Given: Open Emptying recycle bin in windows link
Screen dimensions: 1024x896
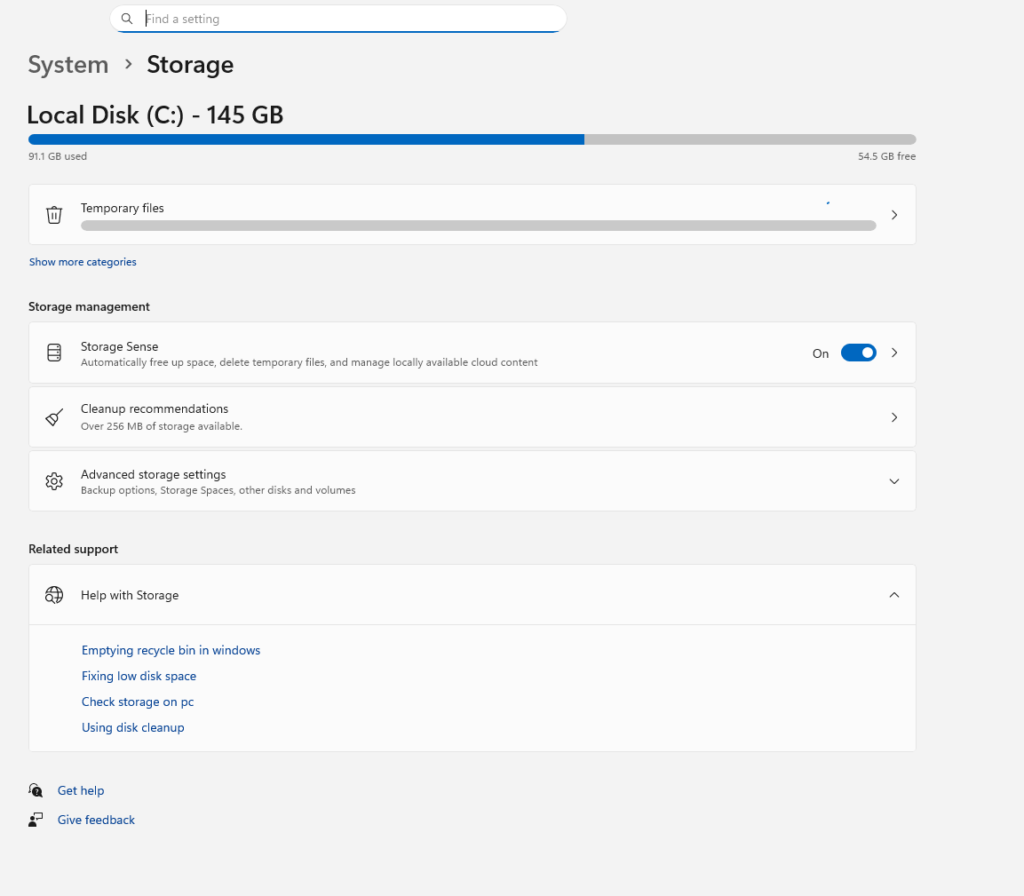Looking at the screenshot, I should pyautogui.click(x=171, y=650).
